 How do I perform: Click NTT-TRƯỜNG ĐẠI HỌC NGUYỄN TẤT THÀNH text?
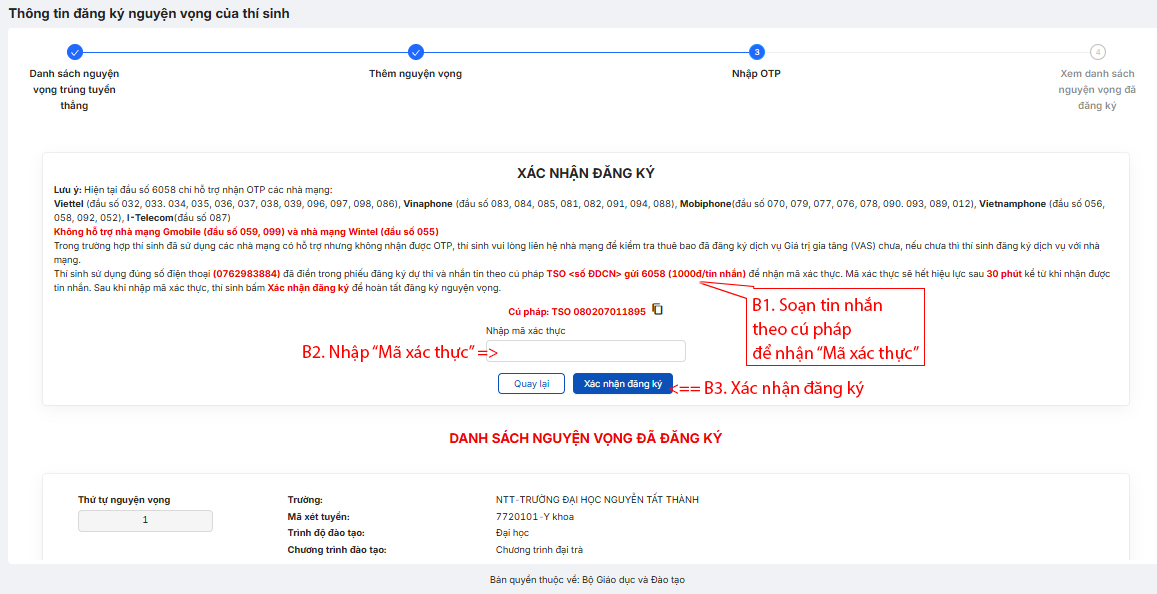[597, 500]
